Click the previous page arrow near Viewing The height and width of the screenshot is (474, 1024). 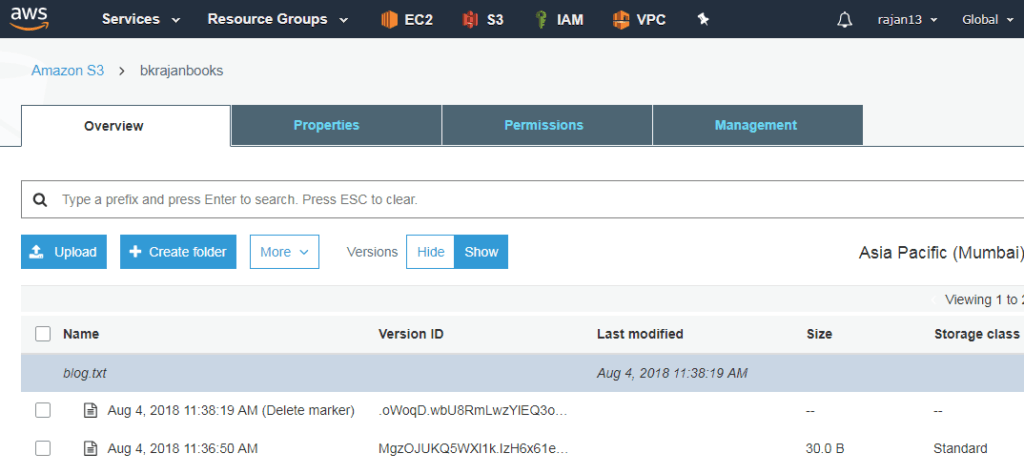click(x=933, y=300)
